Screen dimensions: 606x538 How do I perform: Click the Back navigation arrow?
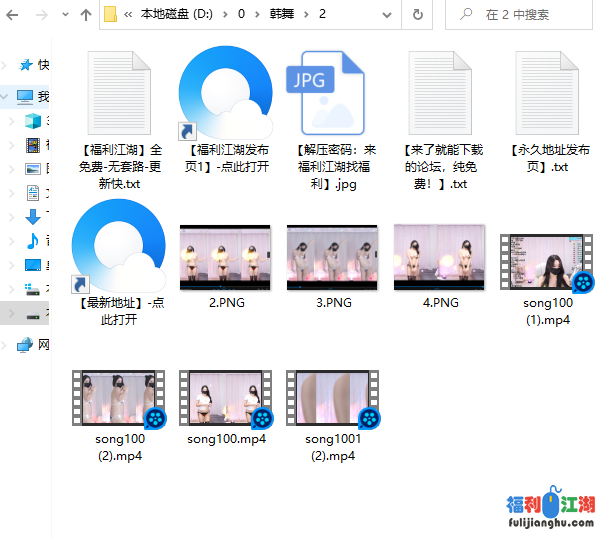click(x=13, y=15)
